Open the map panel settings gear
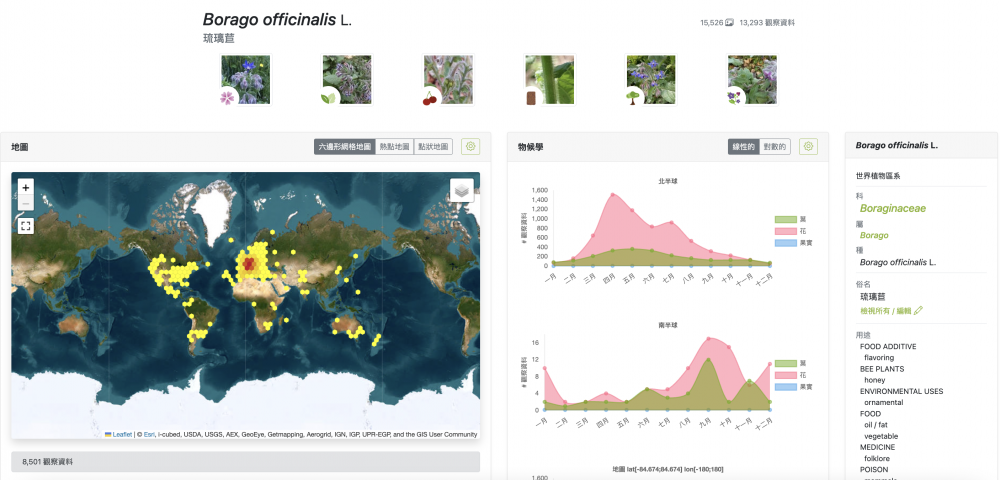Viewport: 1000px width, 480px height. tap(470, 146)
